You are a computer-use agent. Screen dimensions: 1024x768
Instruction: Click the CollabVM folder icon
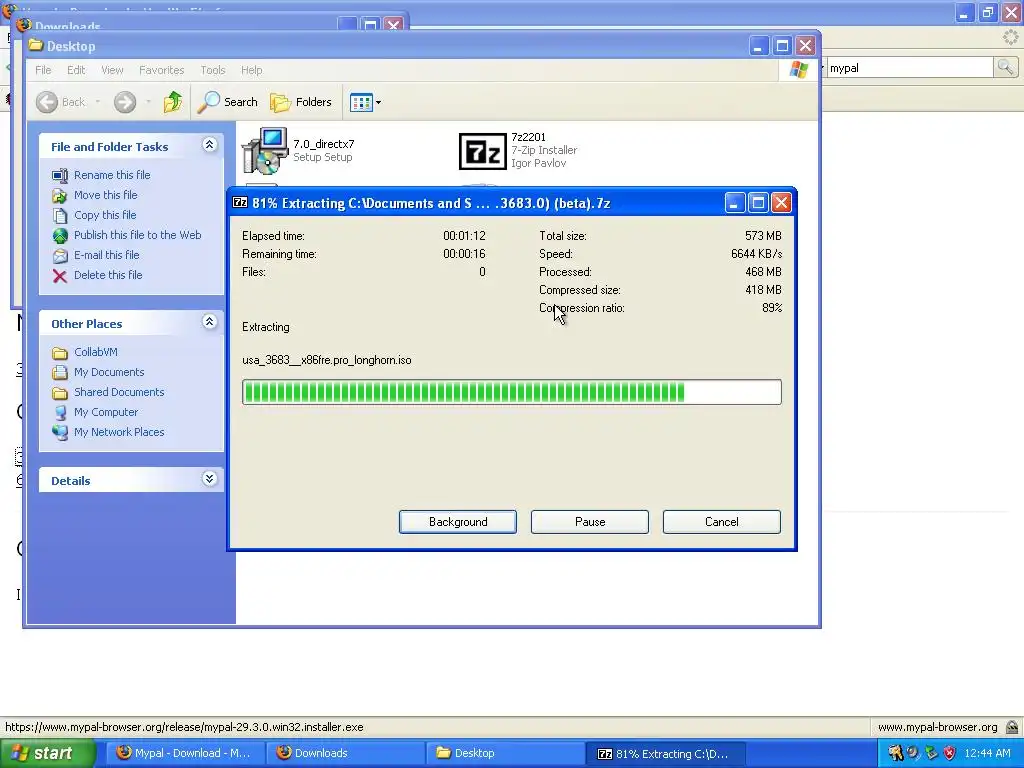pyautogui.click(x=59, y=353)
